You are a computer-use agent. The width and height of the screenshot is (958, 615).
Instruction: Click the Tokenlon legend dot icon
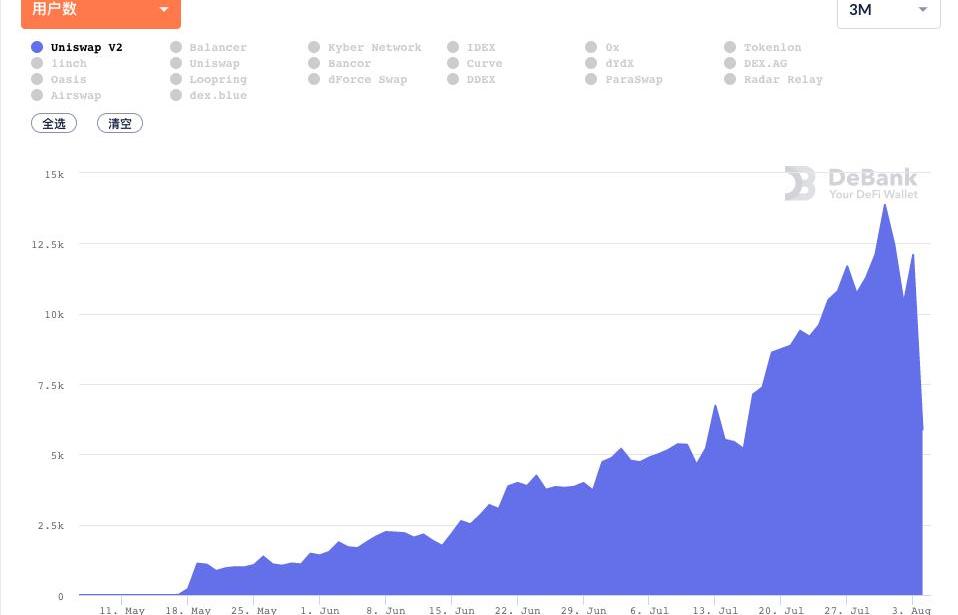pos(731,47)
